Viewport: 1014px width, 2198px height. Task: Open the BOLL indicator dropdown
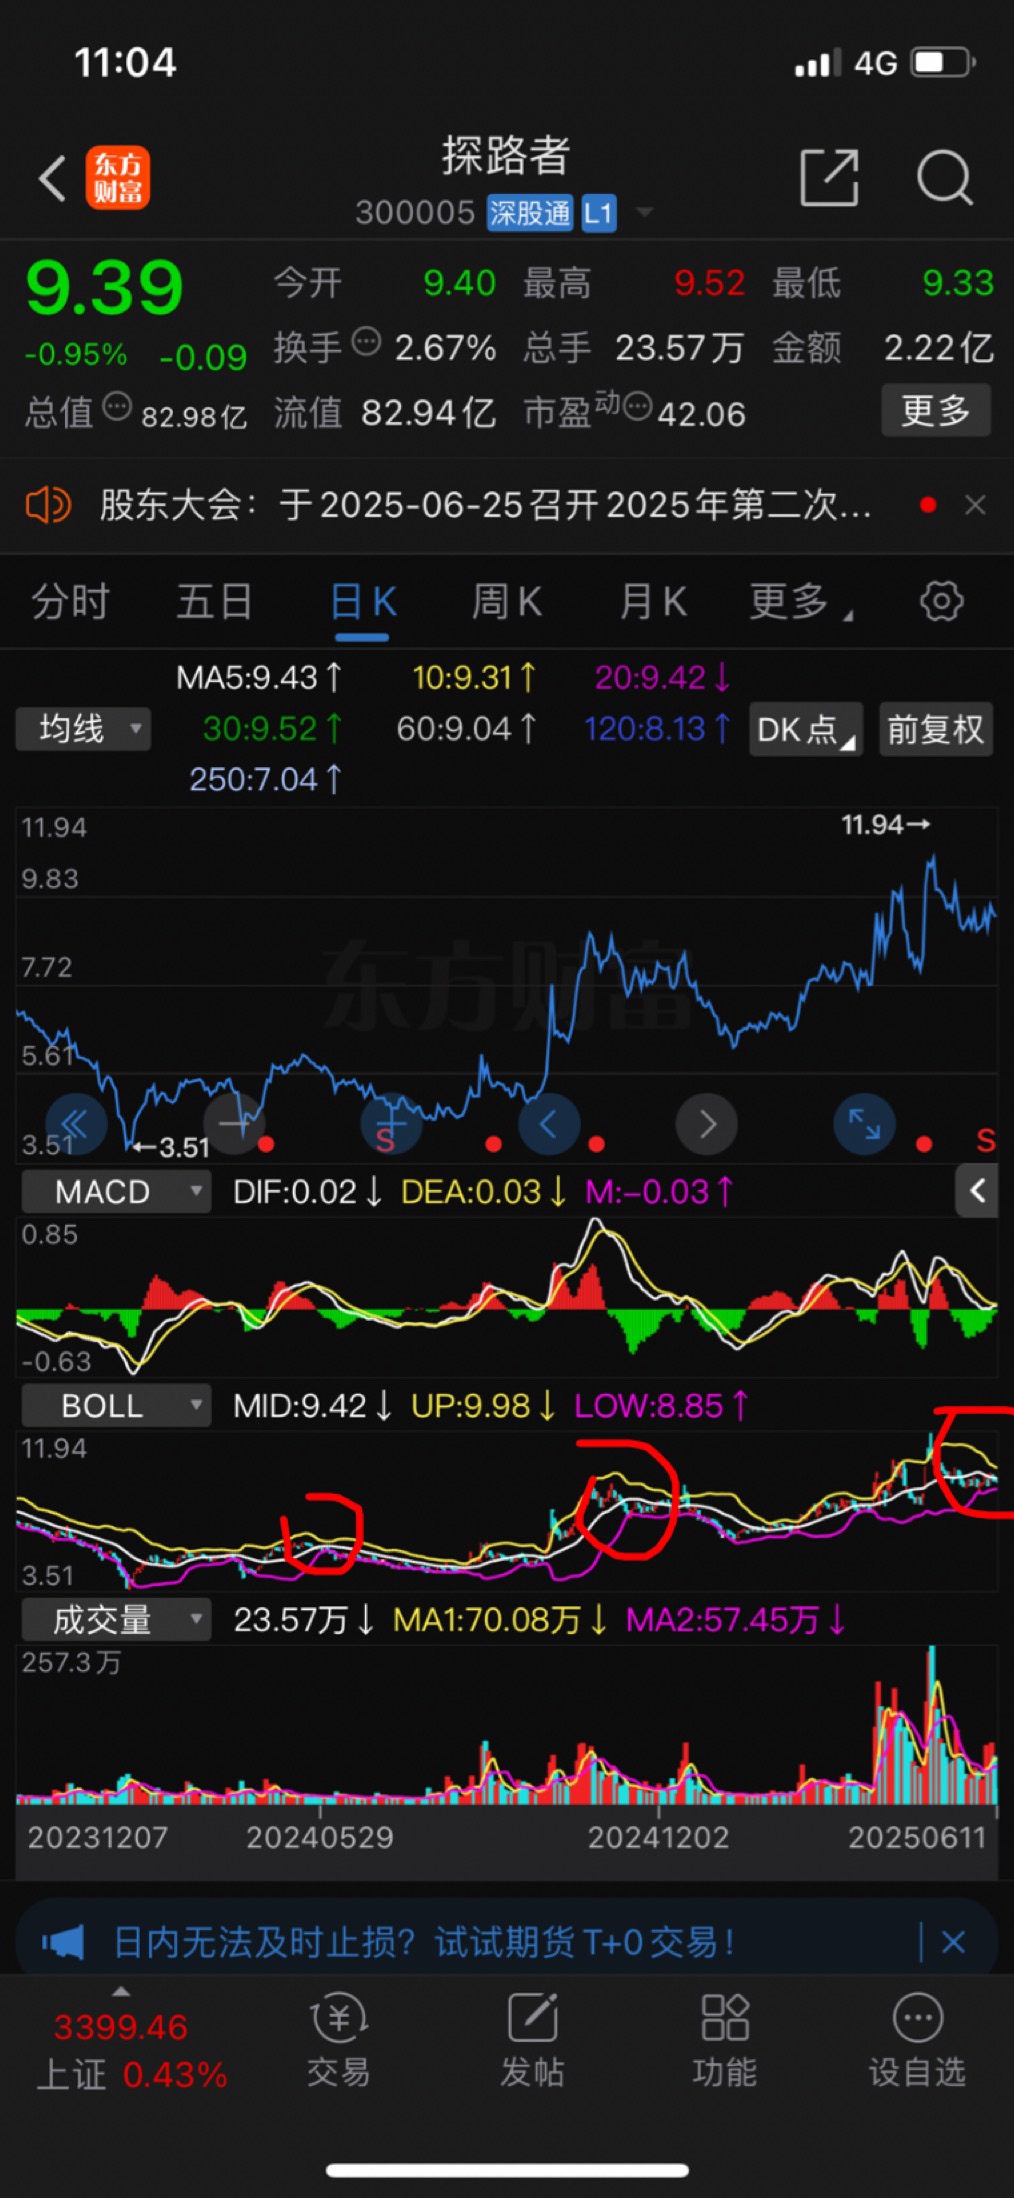pos(116,1406)
